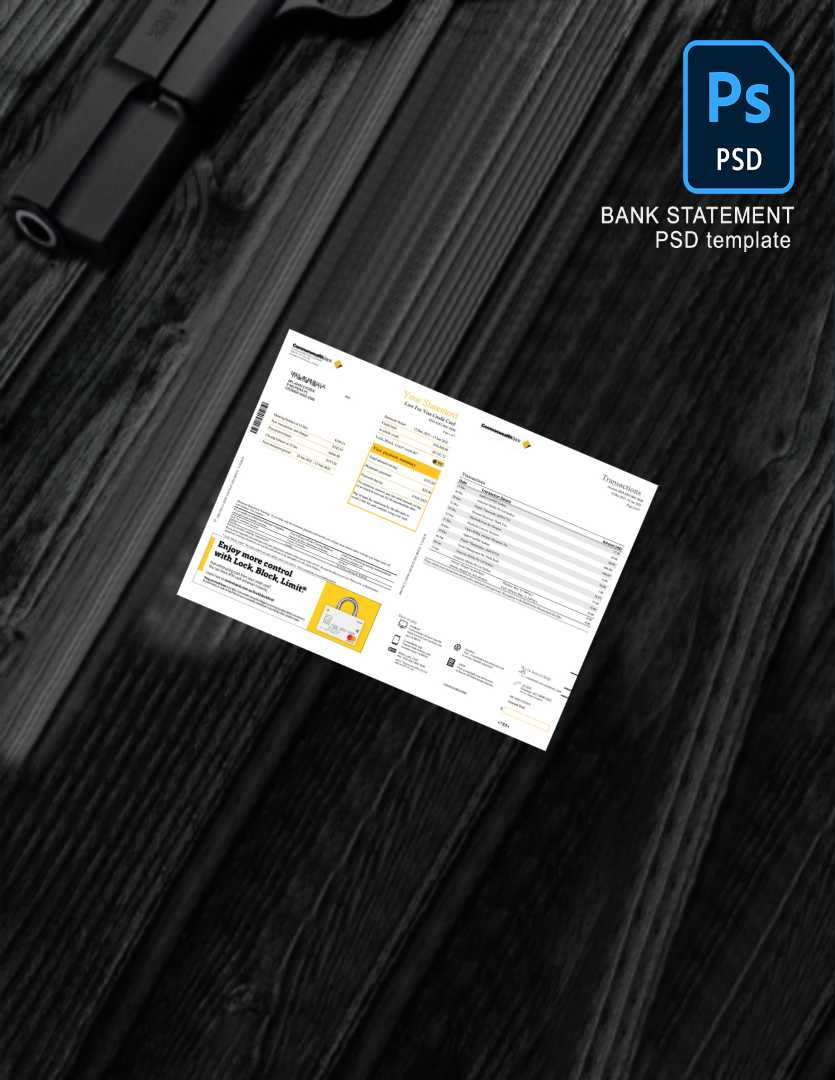Click the Photoshop PSD file icon
Screen dimensions: 835x1080
pos(737,117)
